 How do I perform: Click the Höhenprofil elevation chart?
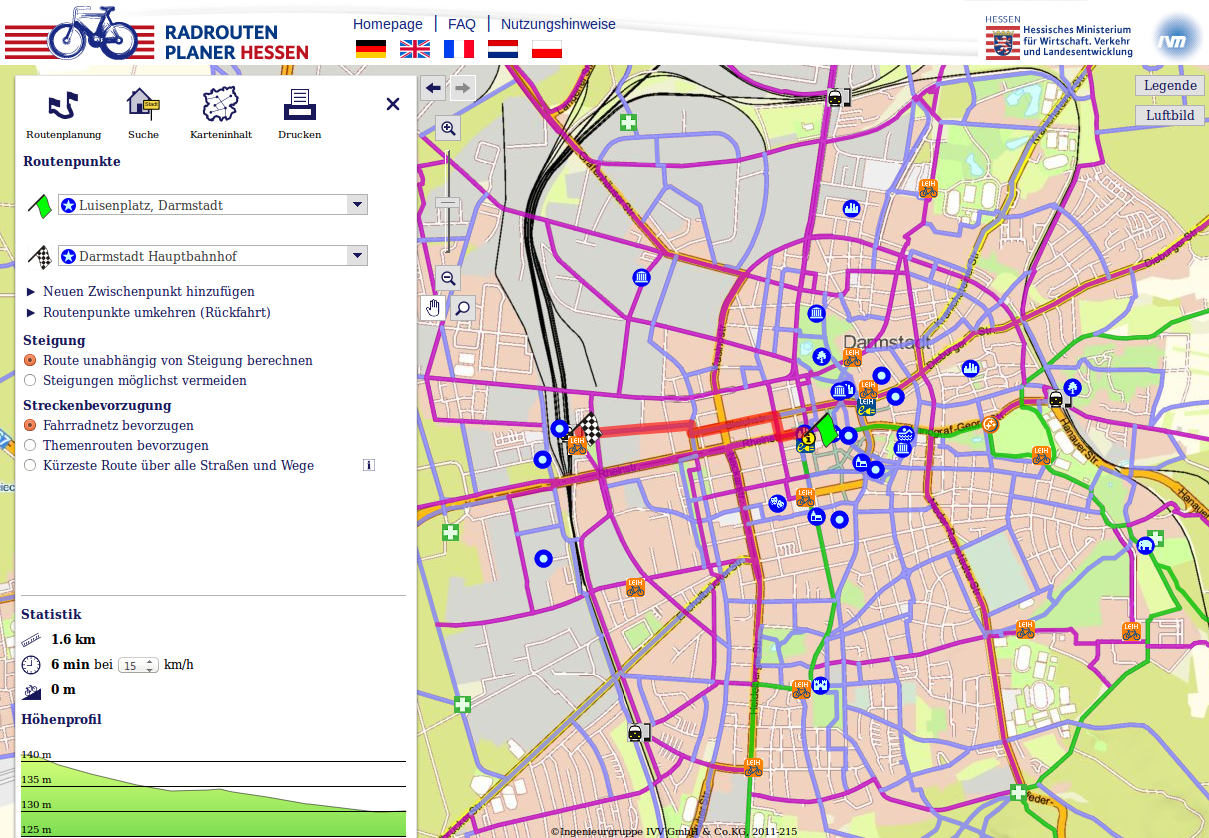[x=213, y=795]
